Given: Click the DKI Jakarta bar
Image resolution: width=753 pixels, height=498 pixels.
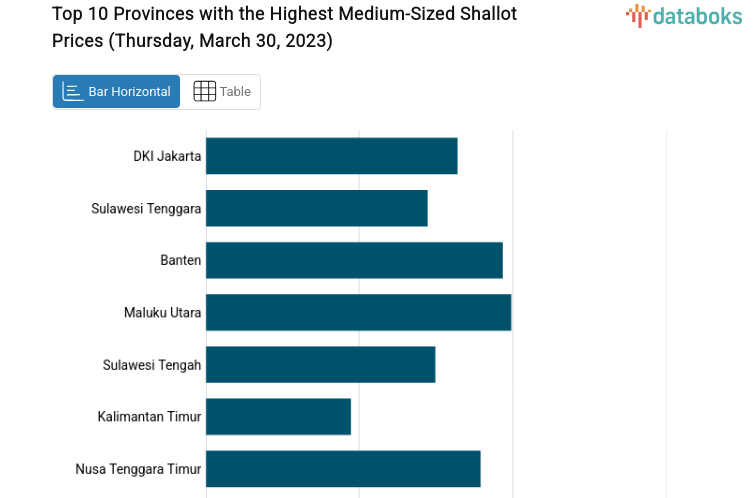Looking at the screenshot, I should pos(331,156).
